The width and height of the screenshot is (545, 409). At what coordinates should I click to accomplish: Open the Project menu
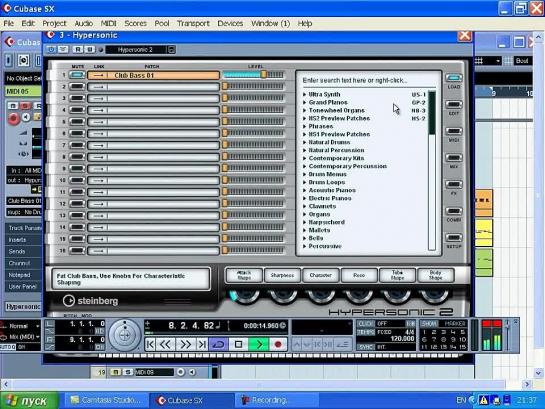(54, 23)
